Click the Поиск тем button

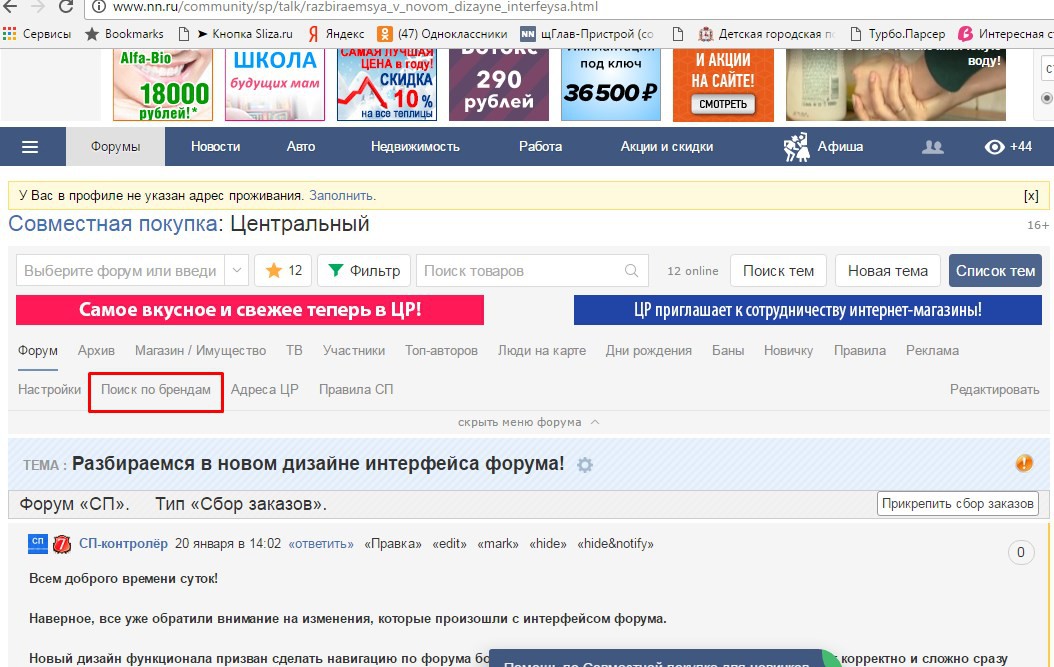[x=778, y=270]
